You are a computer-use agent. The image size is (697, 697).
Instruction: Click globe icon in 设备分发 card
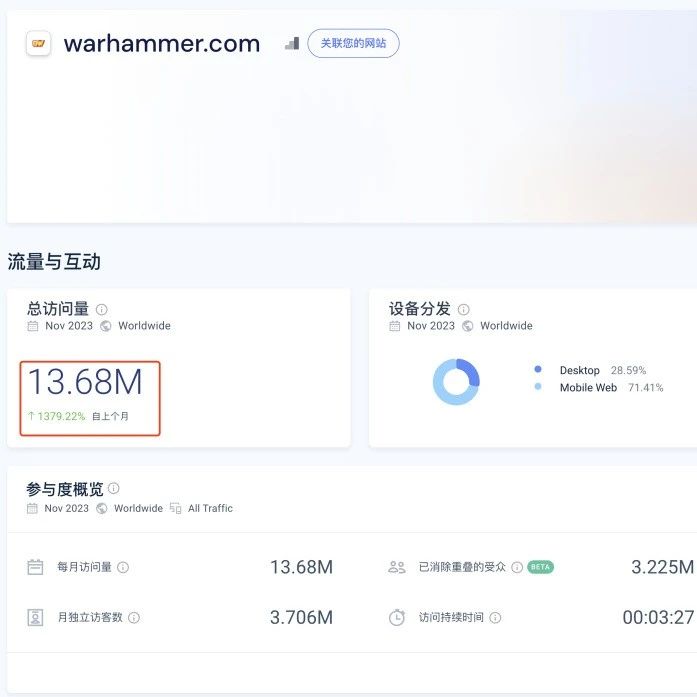point(468,326)
